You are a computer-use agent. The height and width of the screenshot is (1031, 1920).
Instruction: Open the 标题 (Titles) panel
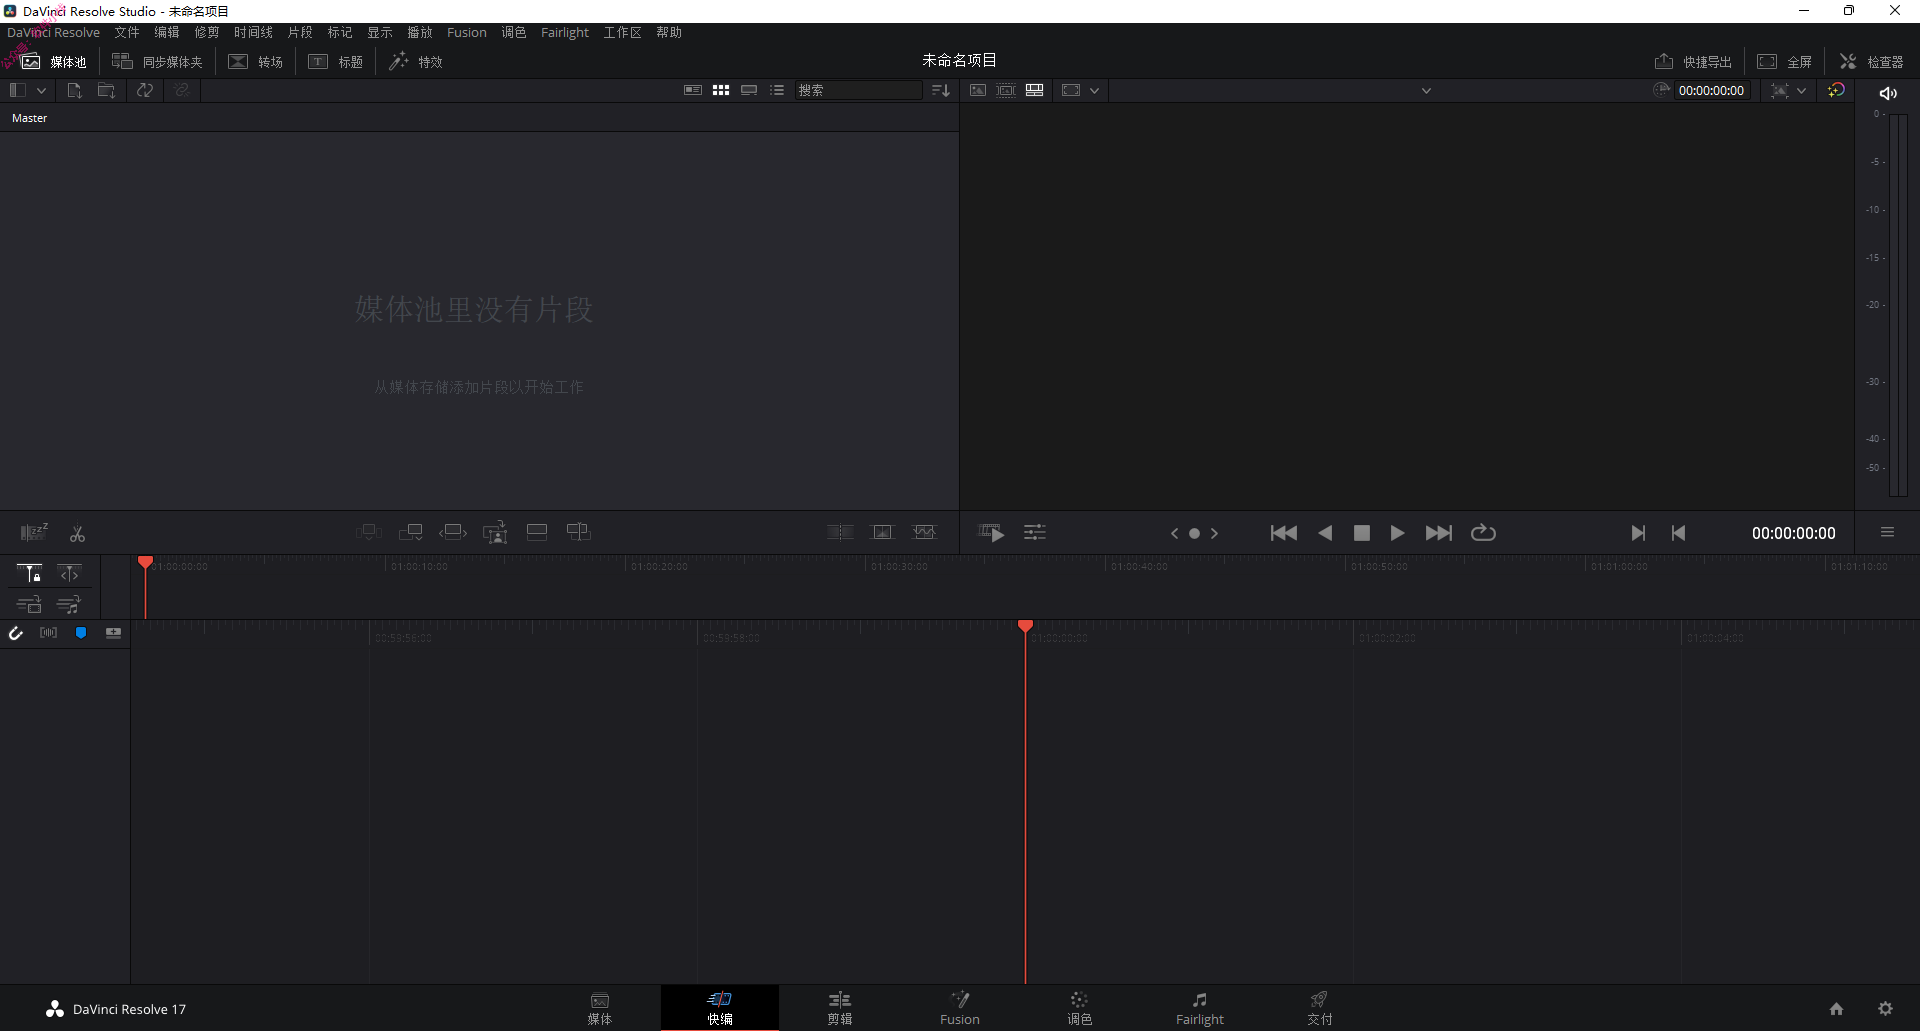[x=336, y=62]
